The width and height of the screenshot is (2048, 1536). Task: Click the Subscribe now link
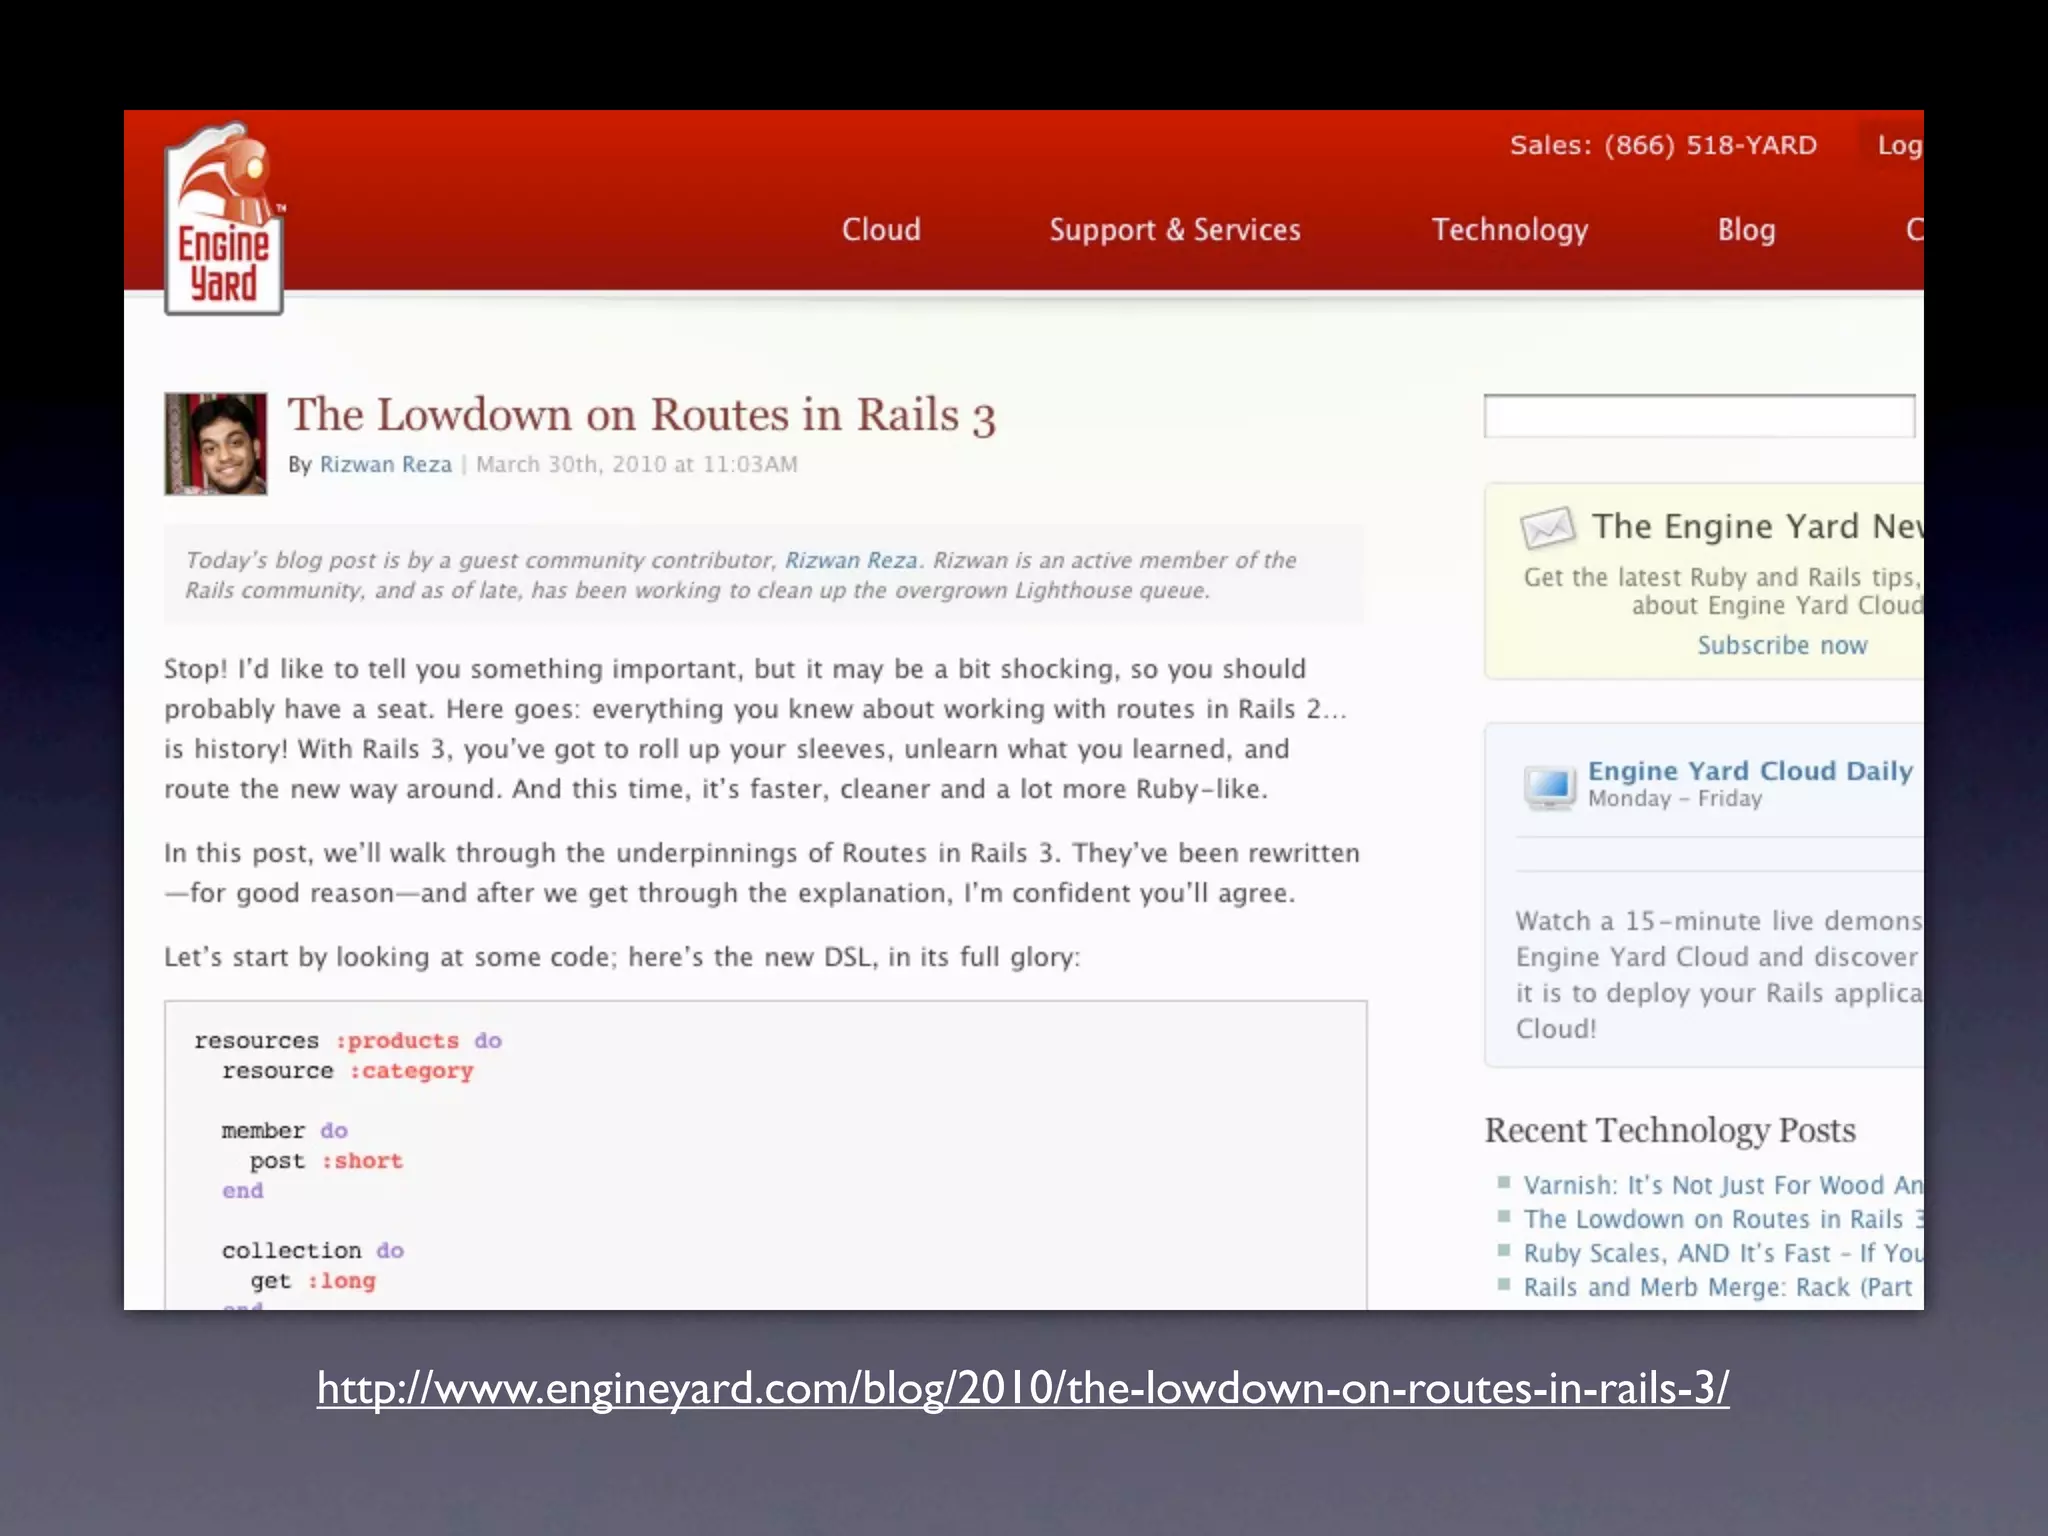1782,645
